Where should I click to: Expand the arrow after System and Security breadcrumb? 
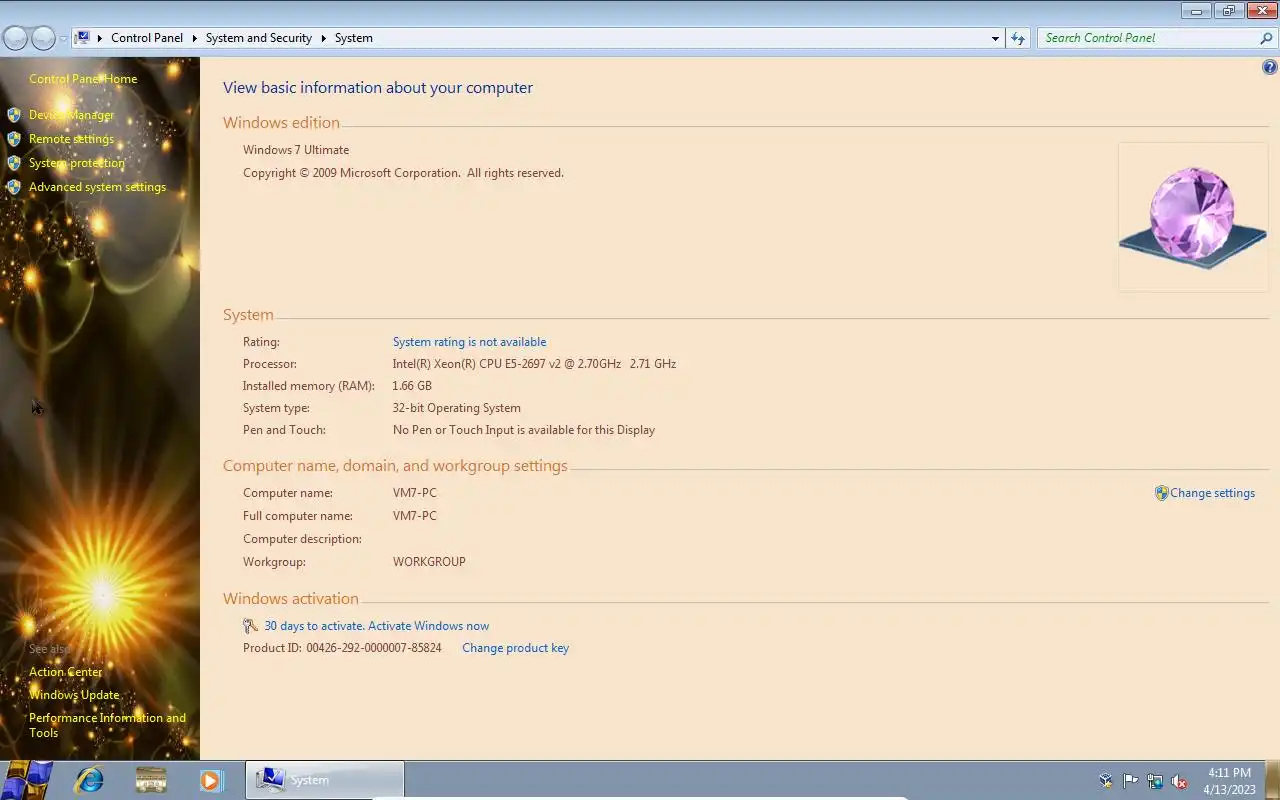(324, 38)
